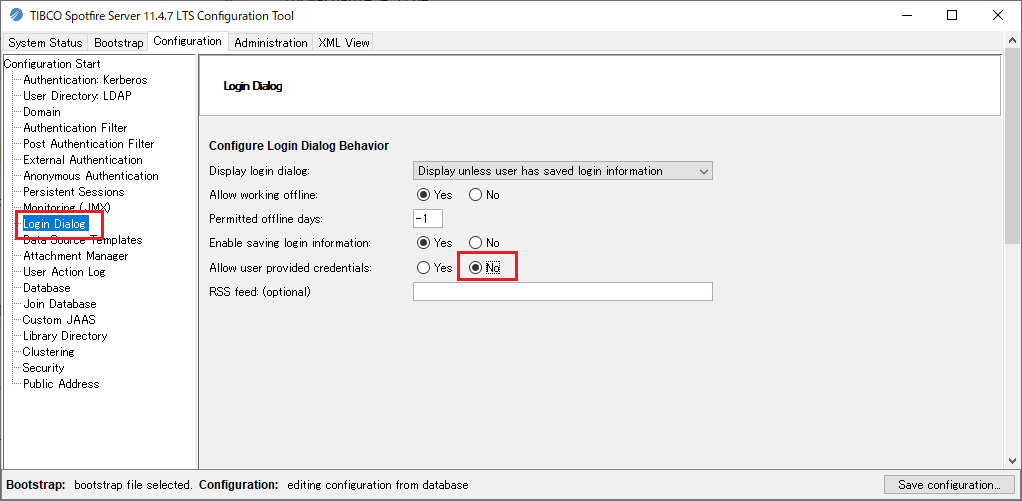Open the Security configuration node

point(43,367)
